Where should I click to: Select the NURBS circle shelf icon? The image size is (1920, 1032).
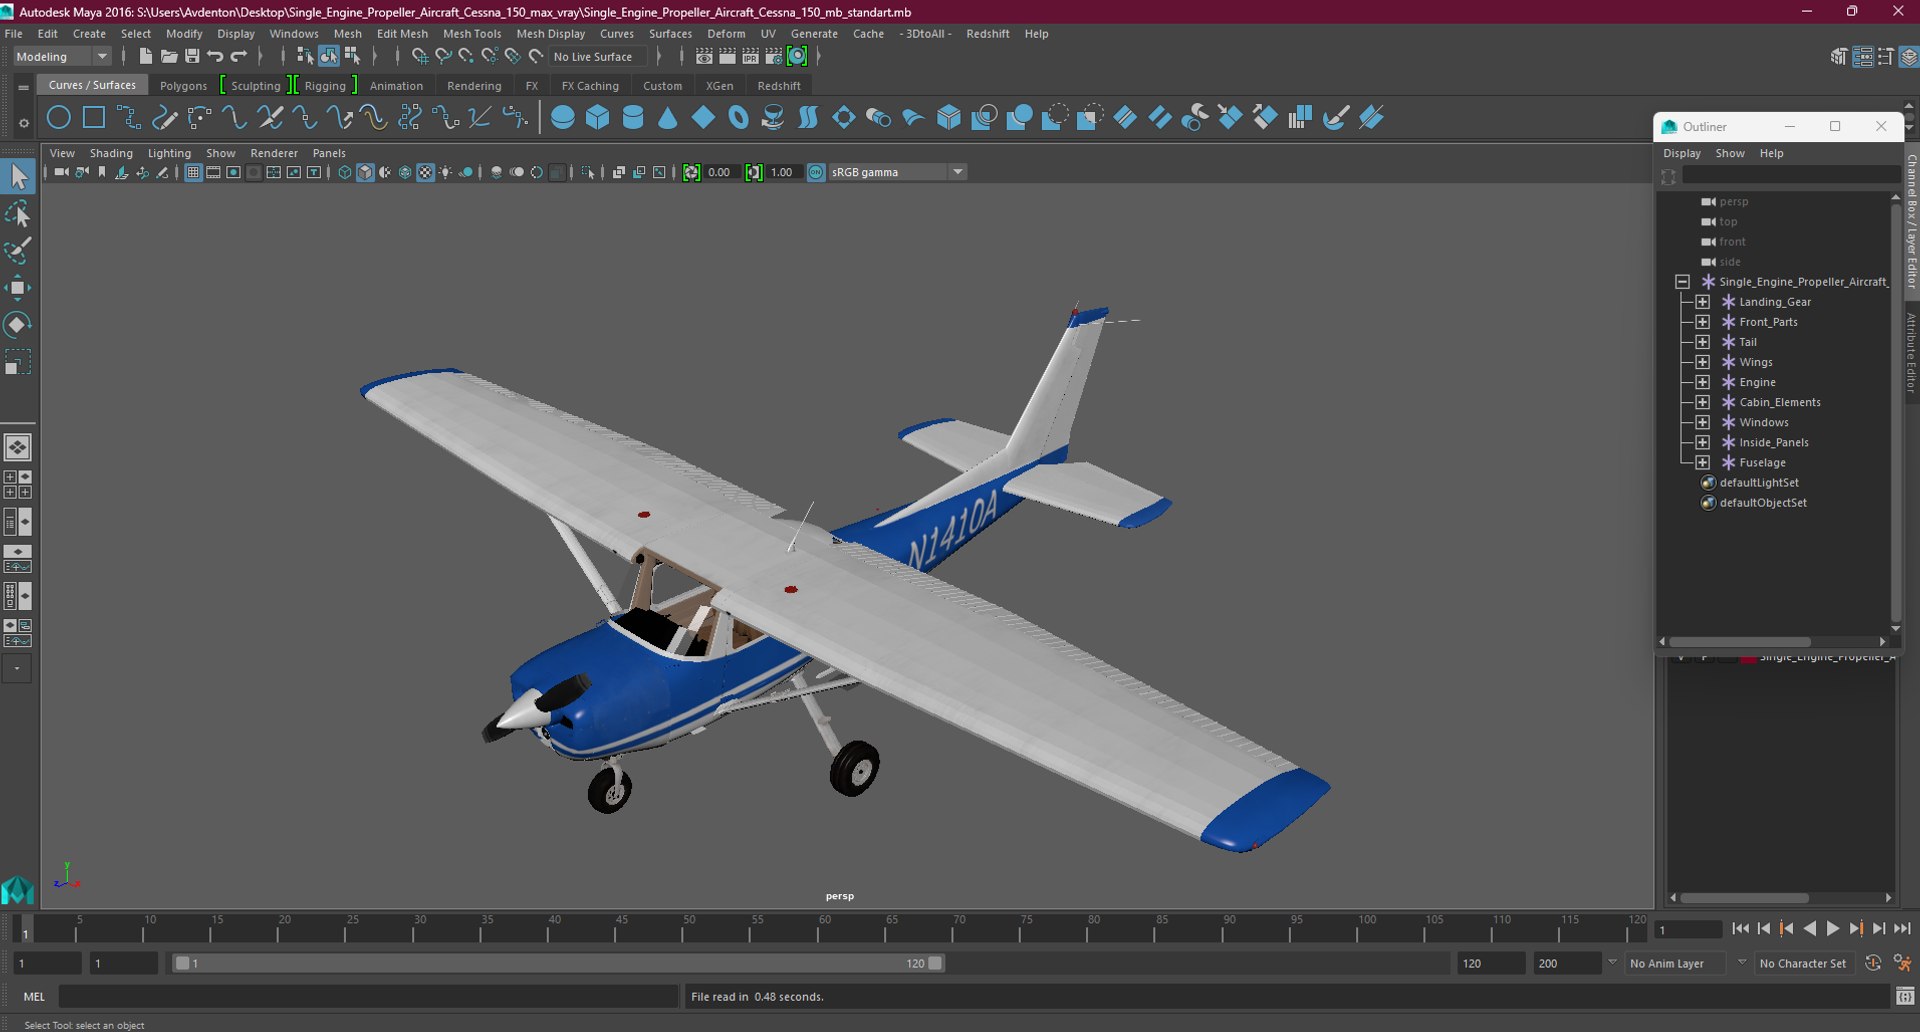[x=59, y=118]
